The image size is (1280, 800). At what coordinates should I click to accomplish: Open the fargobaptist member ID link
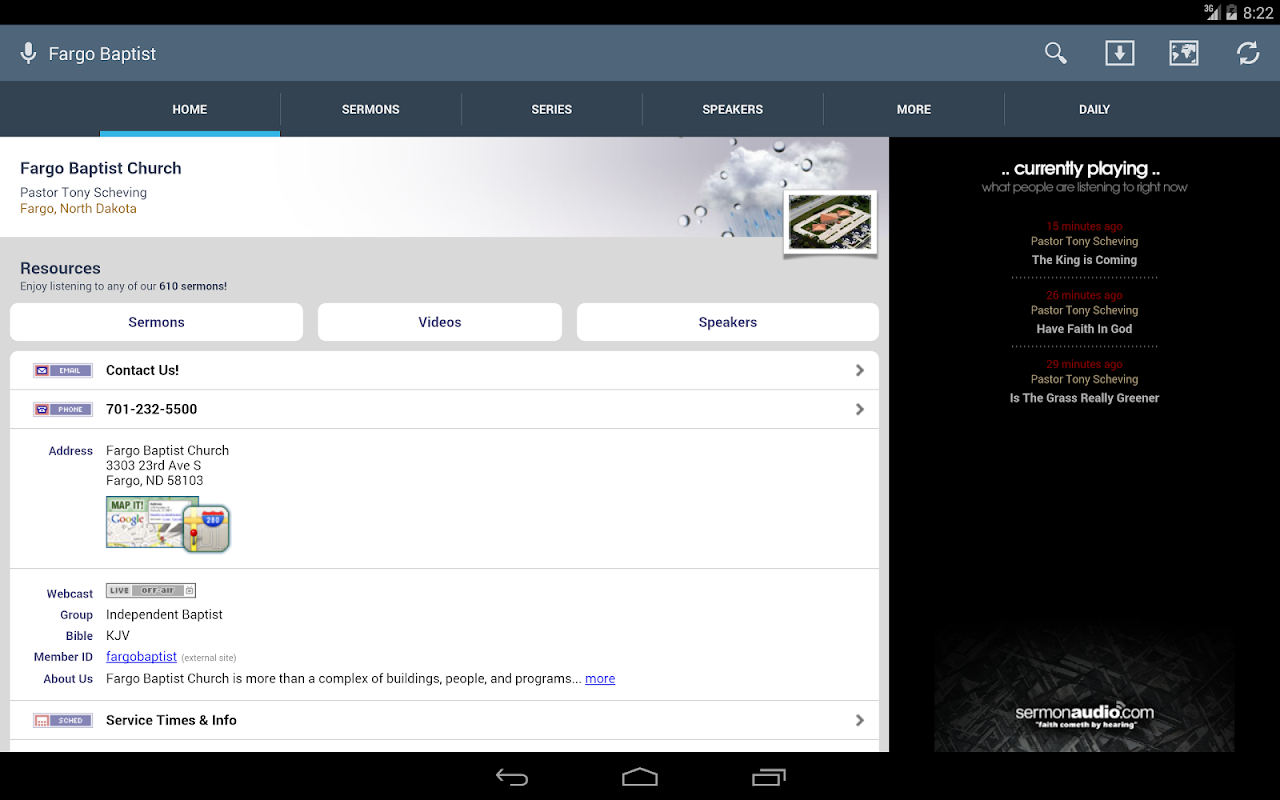coord(141,657)
